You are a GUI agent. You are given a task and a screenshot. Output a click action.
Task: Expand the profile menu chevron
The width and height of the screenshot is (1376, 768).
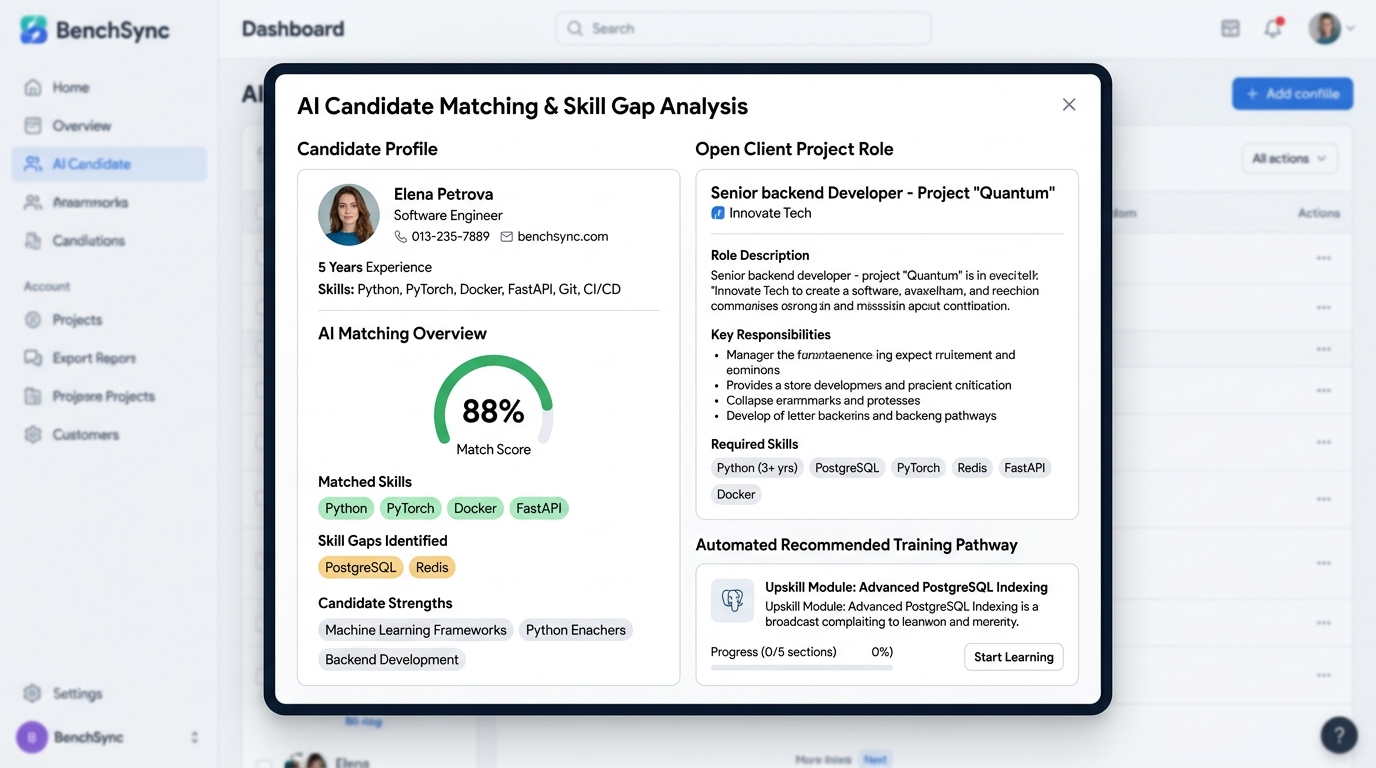pos(1351,29)
